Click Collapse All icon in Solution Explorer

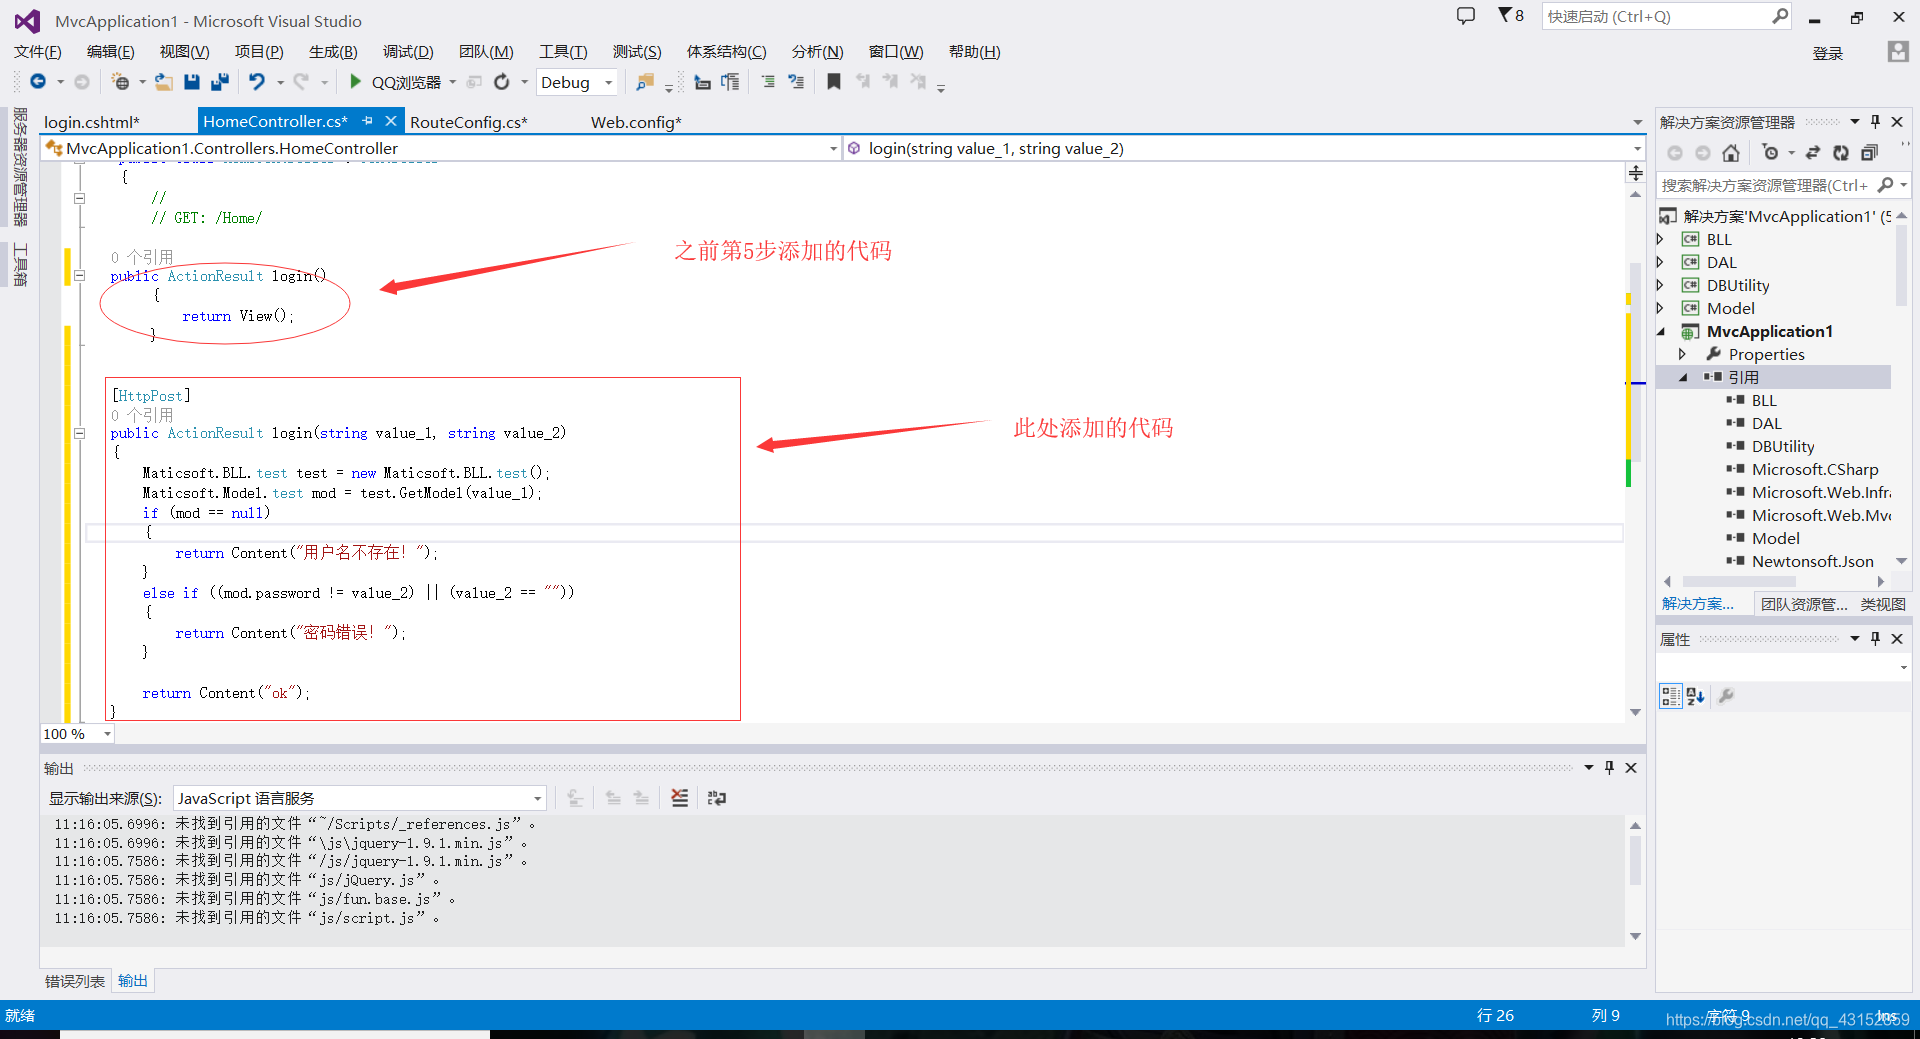coord(1869,153)
